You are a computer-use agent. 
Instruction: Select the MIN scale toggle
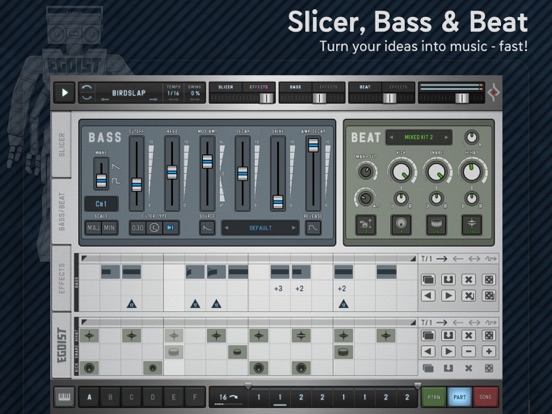[x=109, y=228]
